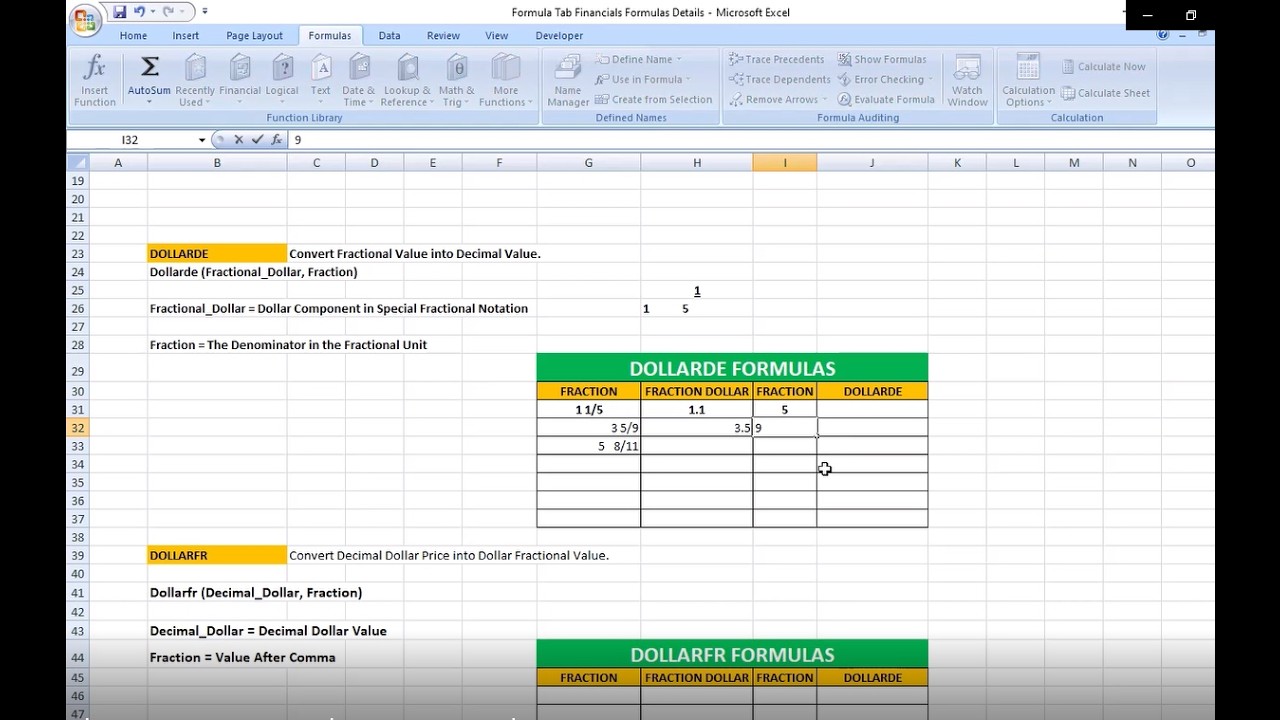
Task: Open Date & Time functions list
Action: (358, 81)
